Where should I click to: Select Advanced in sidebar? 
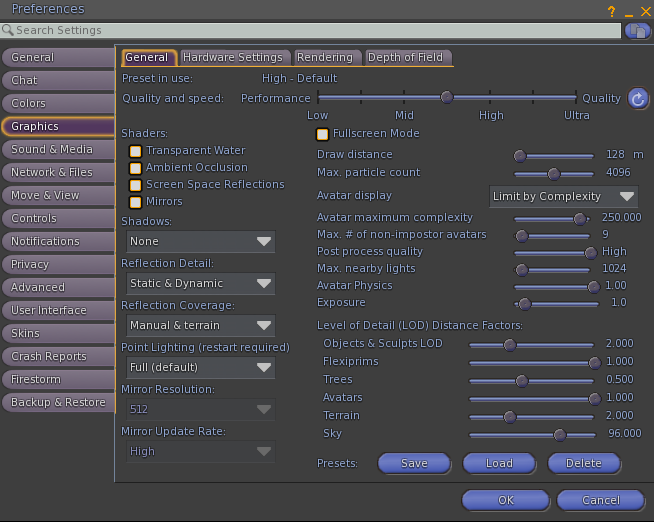(x=58, y=287)
